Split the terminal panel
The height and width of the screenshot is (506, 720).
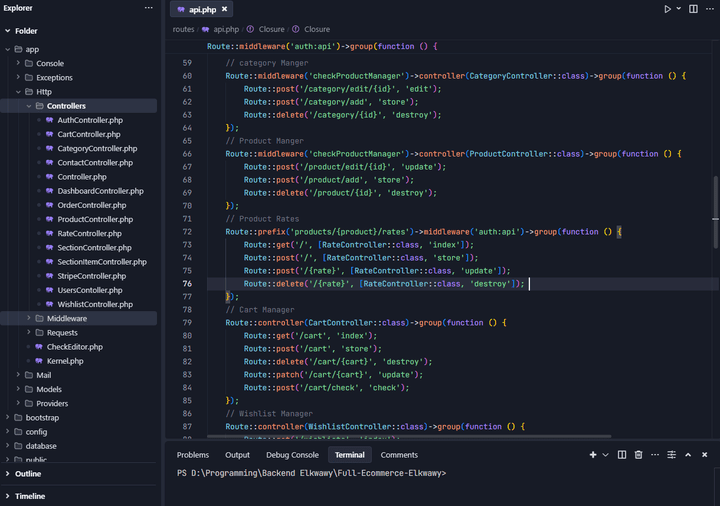[x=622, y=455]
